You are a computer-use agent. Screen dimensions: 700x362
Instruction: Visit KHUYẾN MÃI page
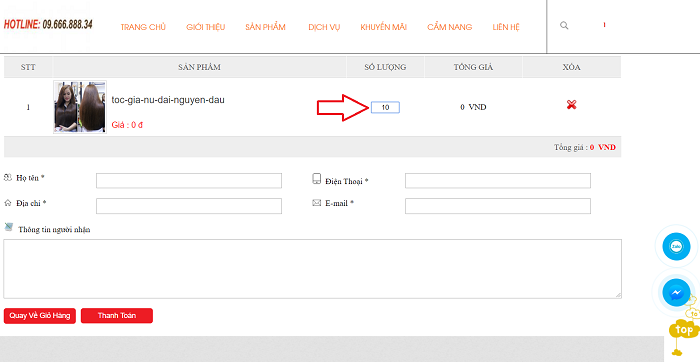383,27
